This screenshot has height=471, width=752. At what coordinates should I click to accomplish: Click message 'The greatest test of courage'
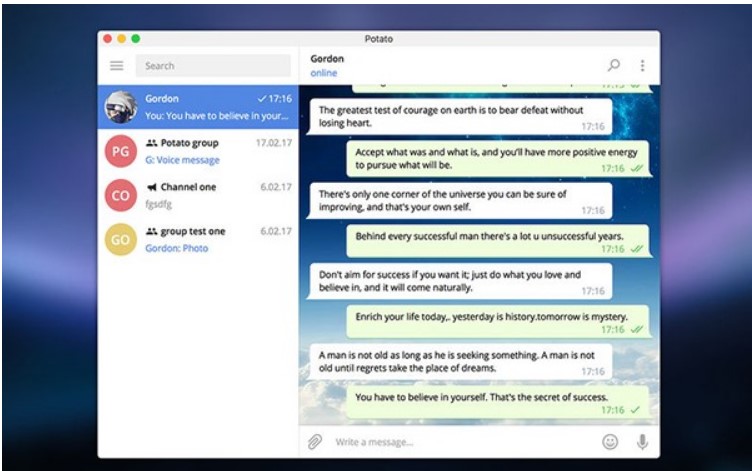tap(460, 117)
